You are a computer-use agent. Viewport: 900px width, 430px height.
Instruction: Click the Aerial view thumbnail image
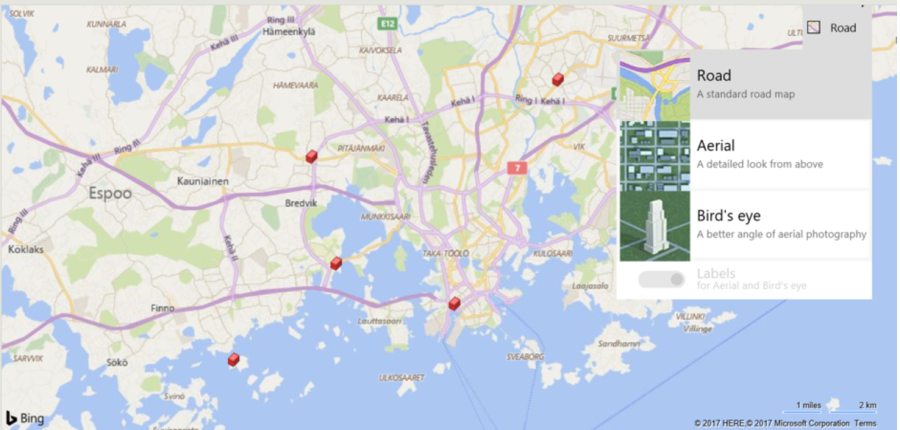[x=655, y=155]
